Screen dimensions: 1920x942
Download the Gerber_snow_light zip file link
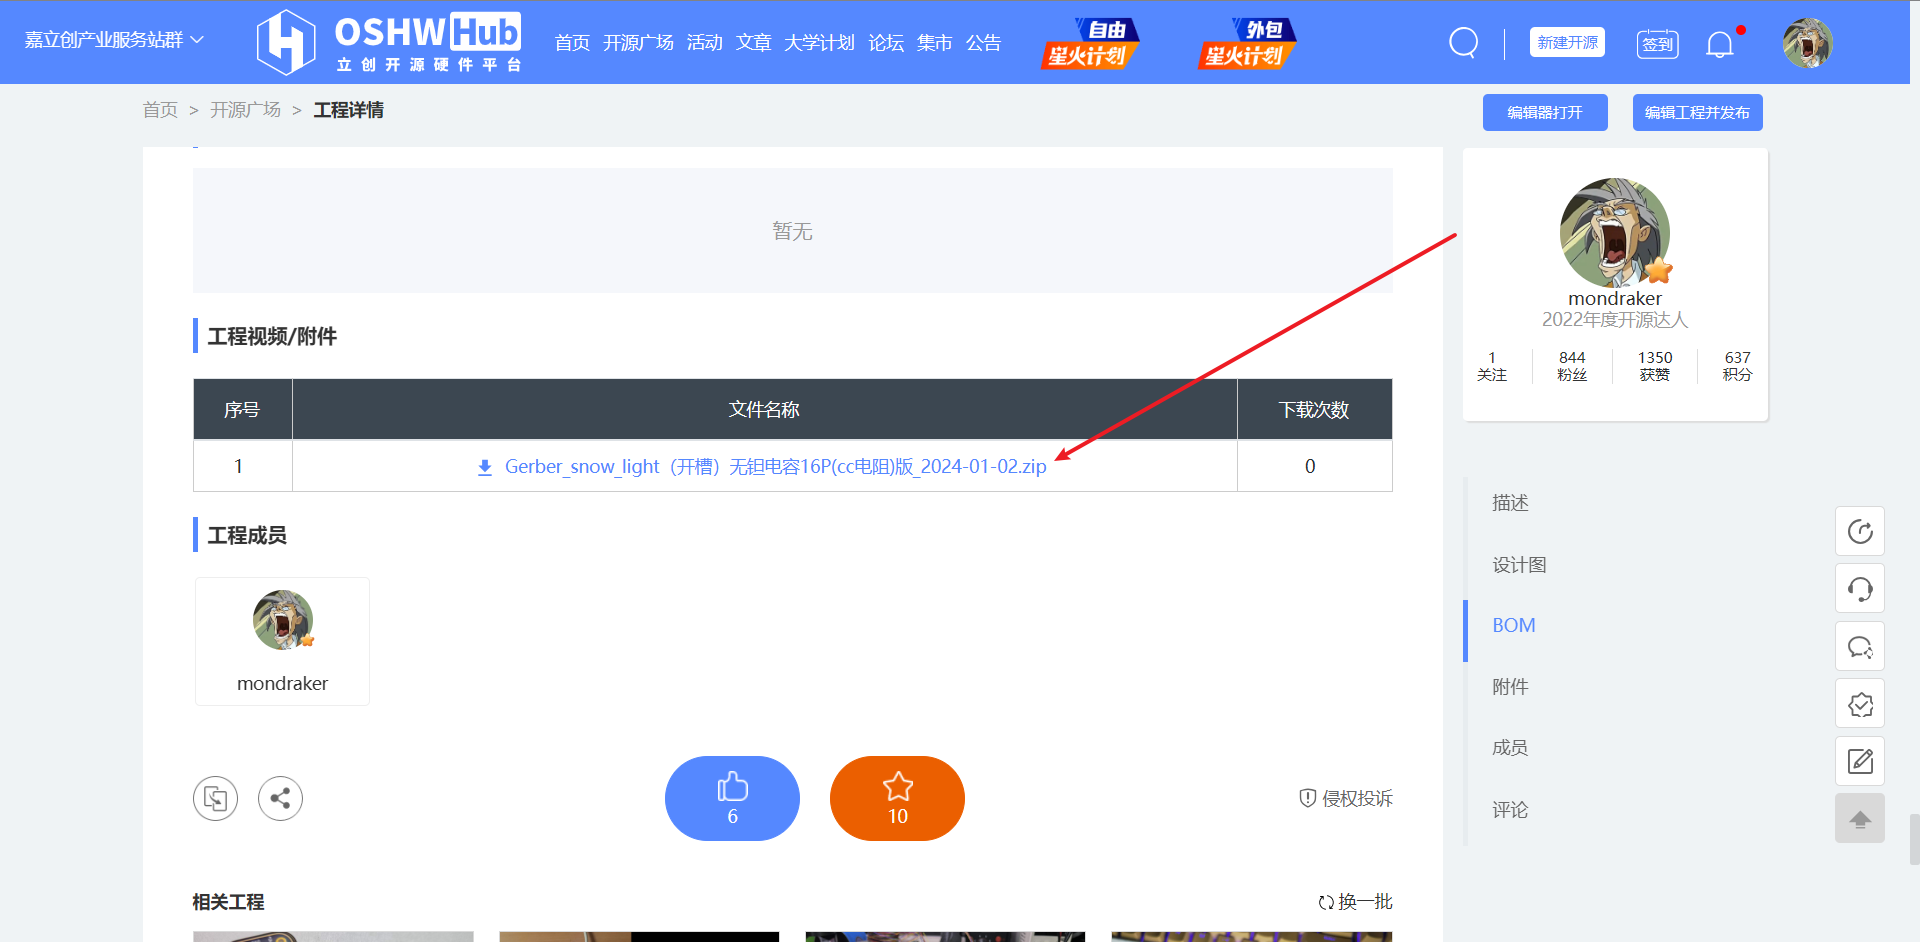click(x=775, y=467)
